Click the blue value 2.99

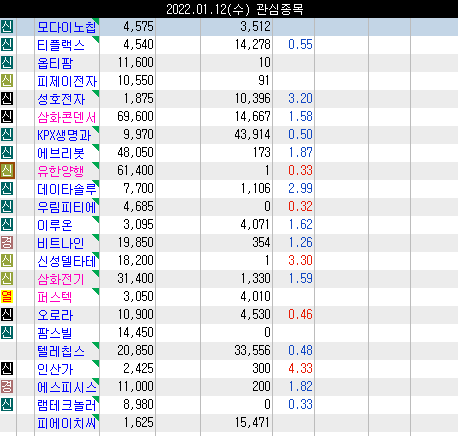[x=300, y=188]
